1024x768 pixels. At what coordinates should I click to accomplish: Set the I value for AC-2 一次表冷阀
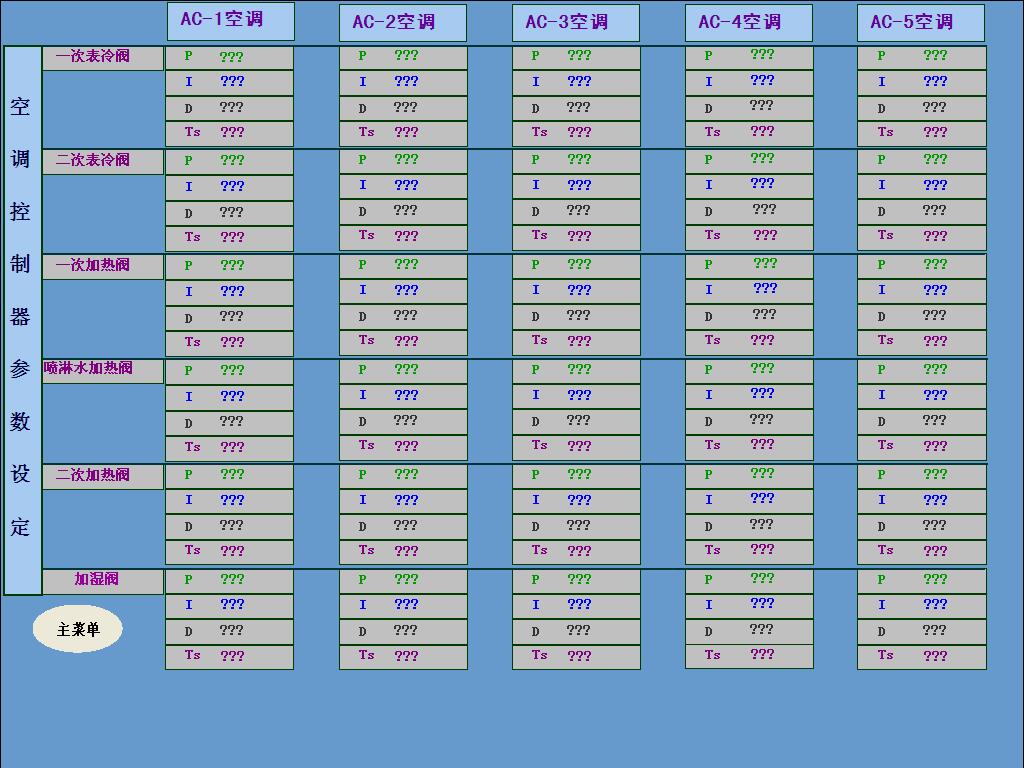click(x=405, y=82)
